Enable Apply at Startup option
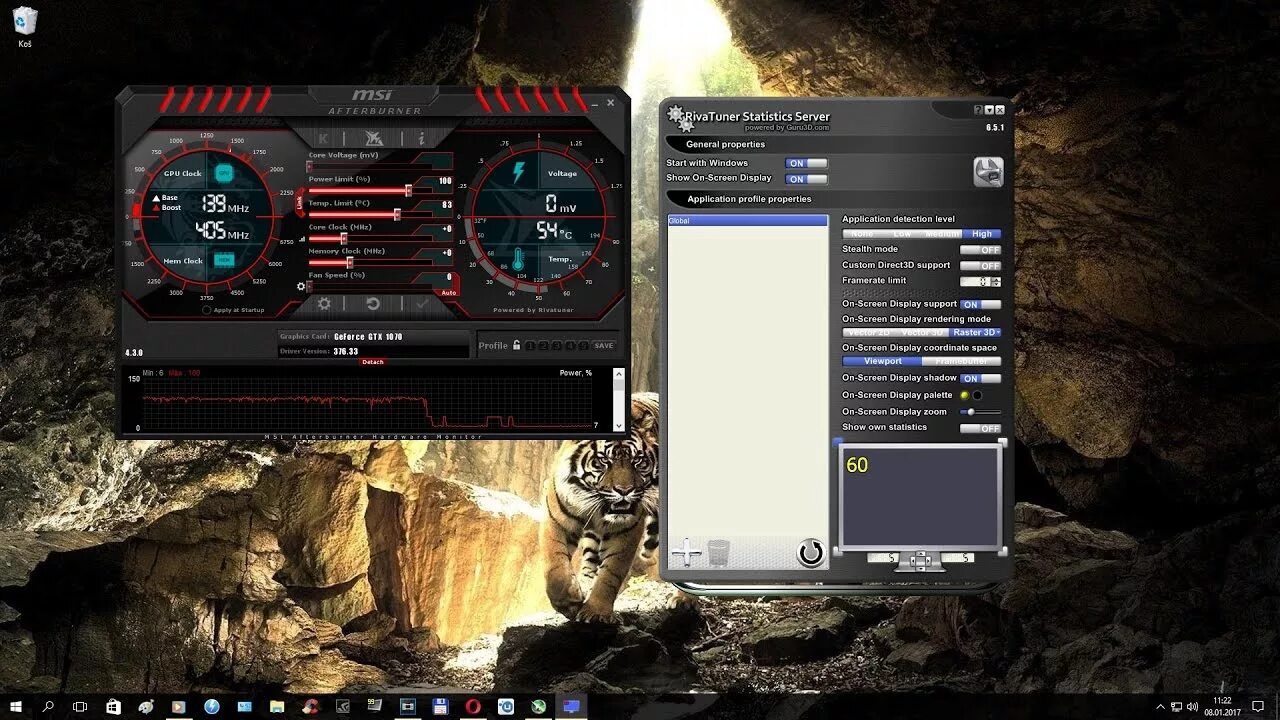 pyautogui.click(x=207, y=310)
